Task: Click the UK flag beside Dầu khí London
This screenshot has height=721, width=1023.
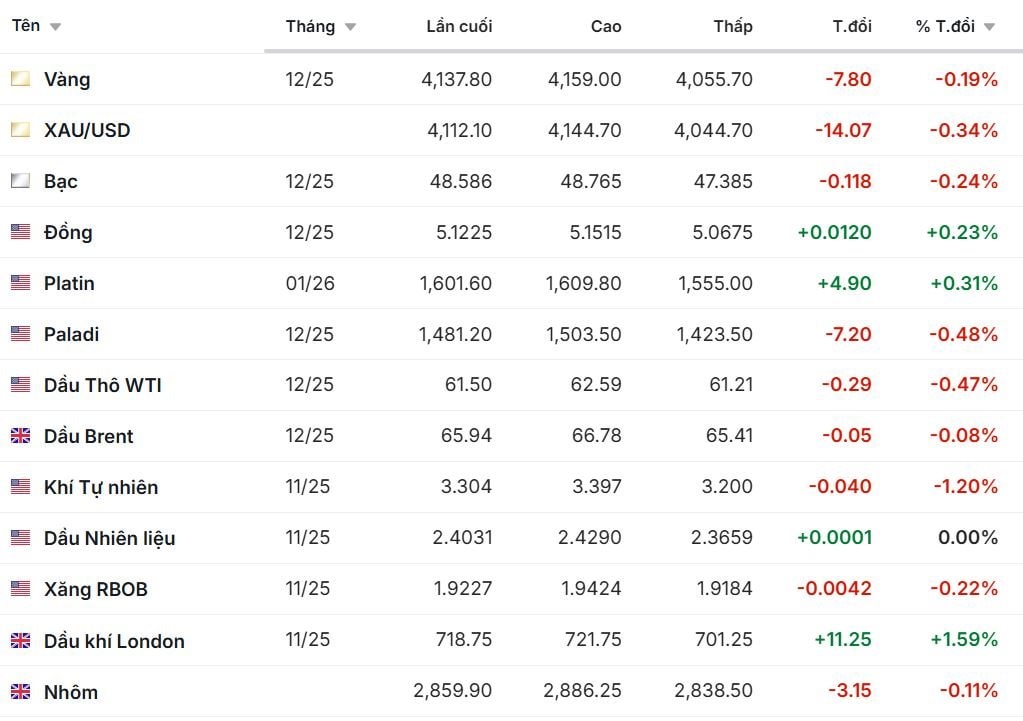Action: 20,640
